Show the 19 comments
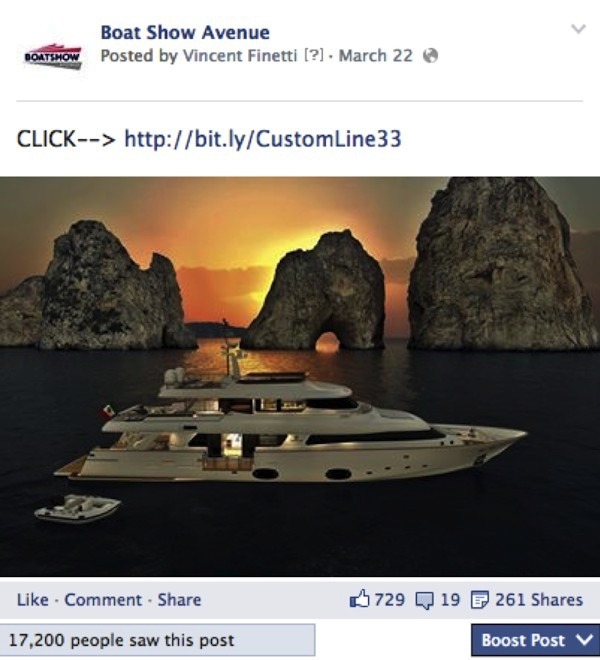The image size is (600, 660). click(450, 600)
